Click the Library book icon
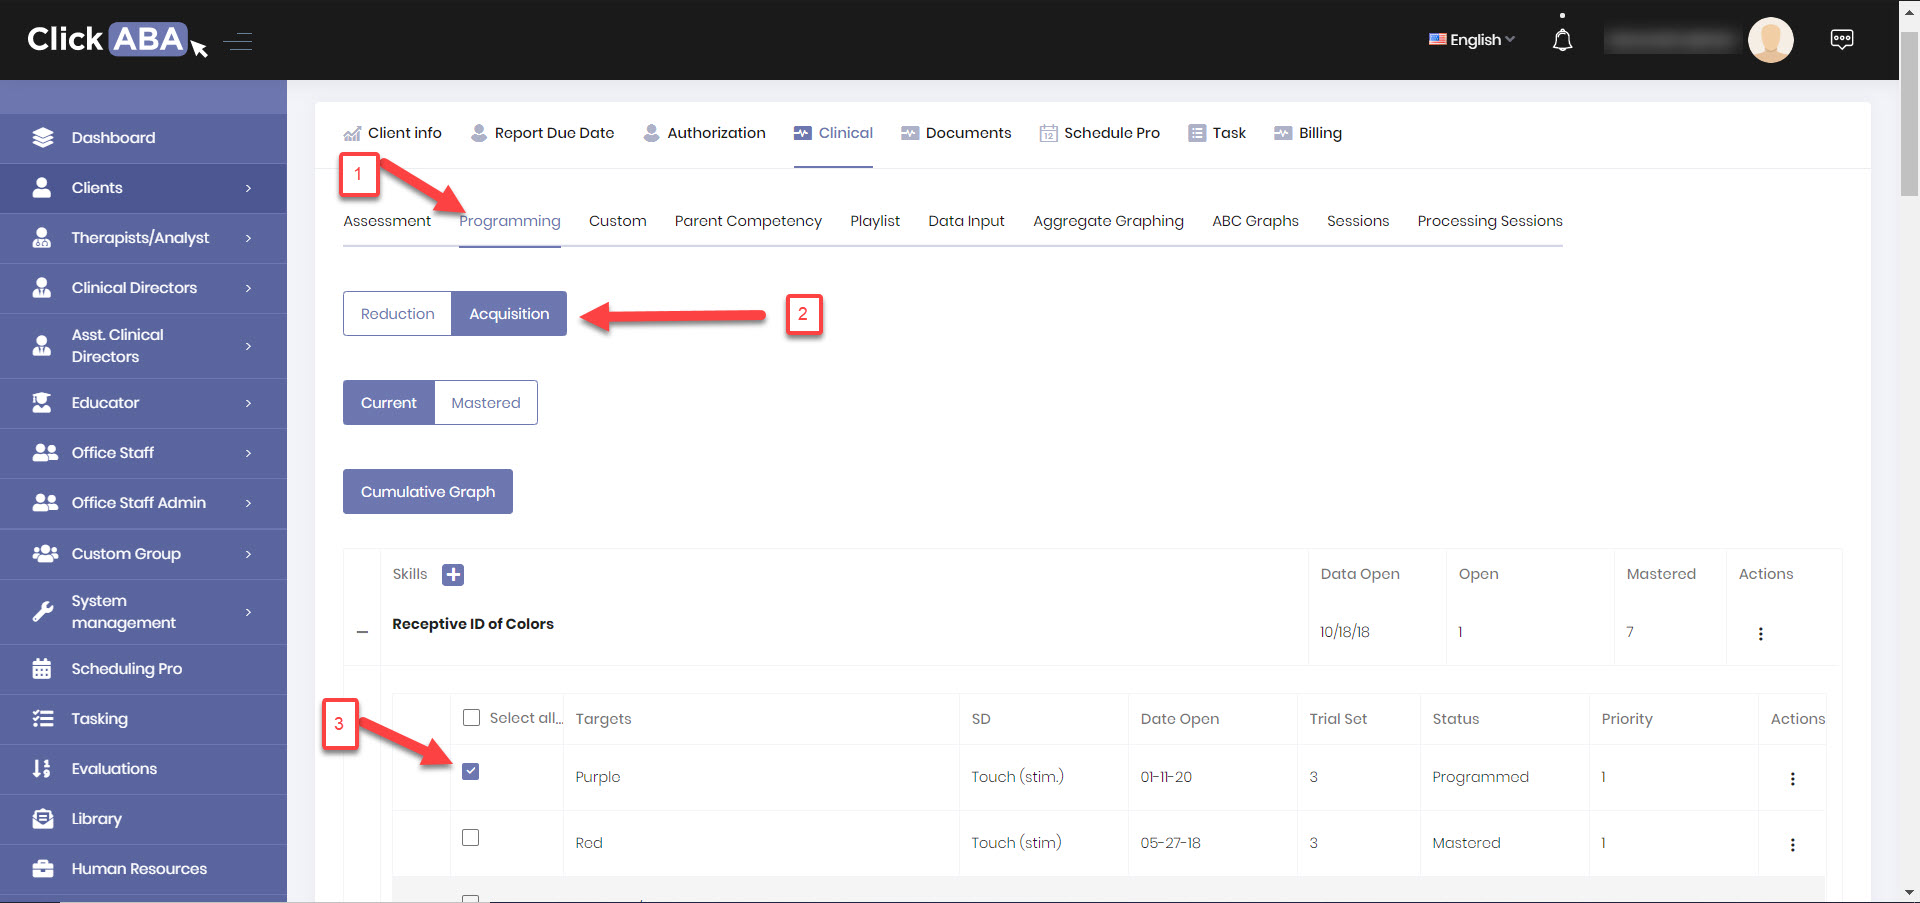Screen dimensions: 1920x903 (x=42, y=819)
